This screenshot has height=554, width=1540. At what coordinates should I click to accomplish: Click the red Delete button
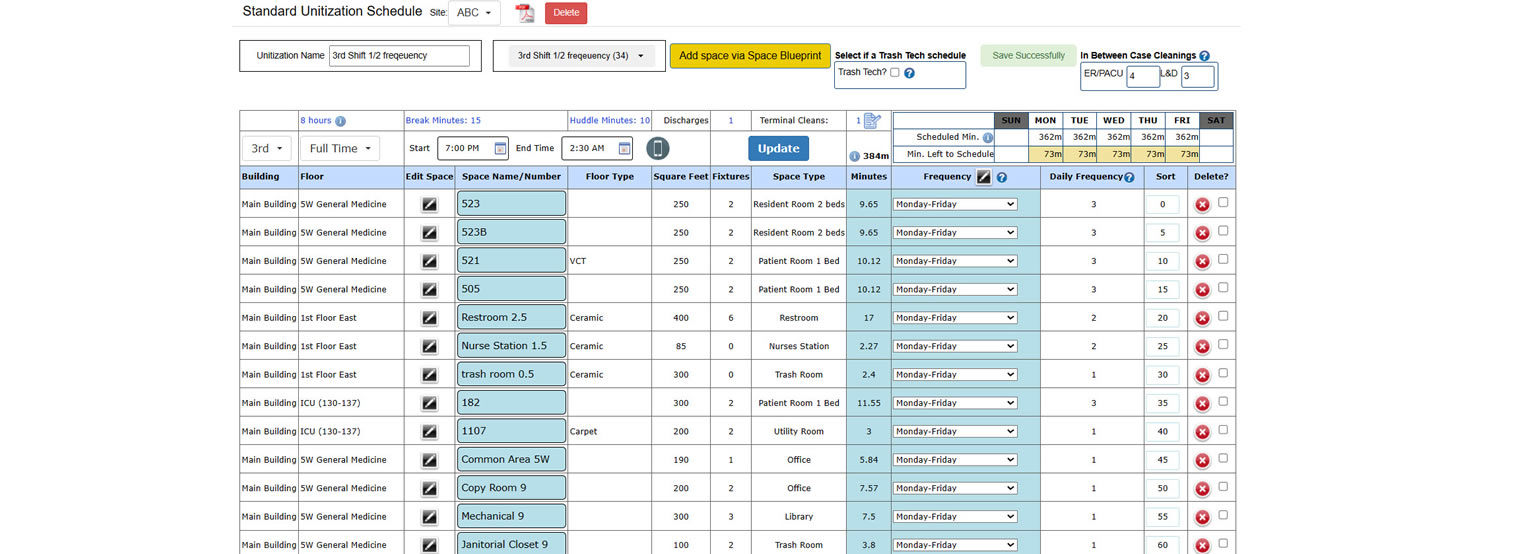(566, 13)
